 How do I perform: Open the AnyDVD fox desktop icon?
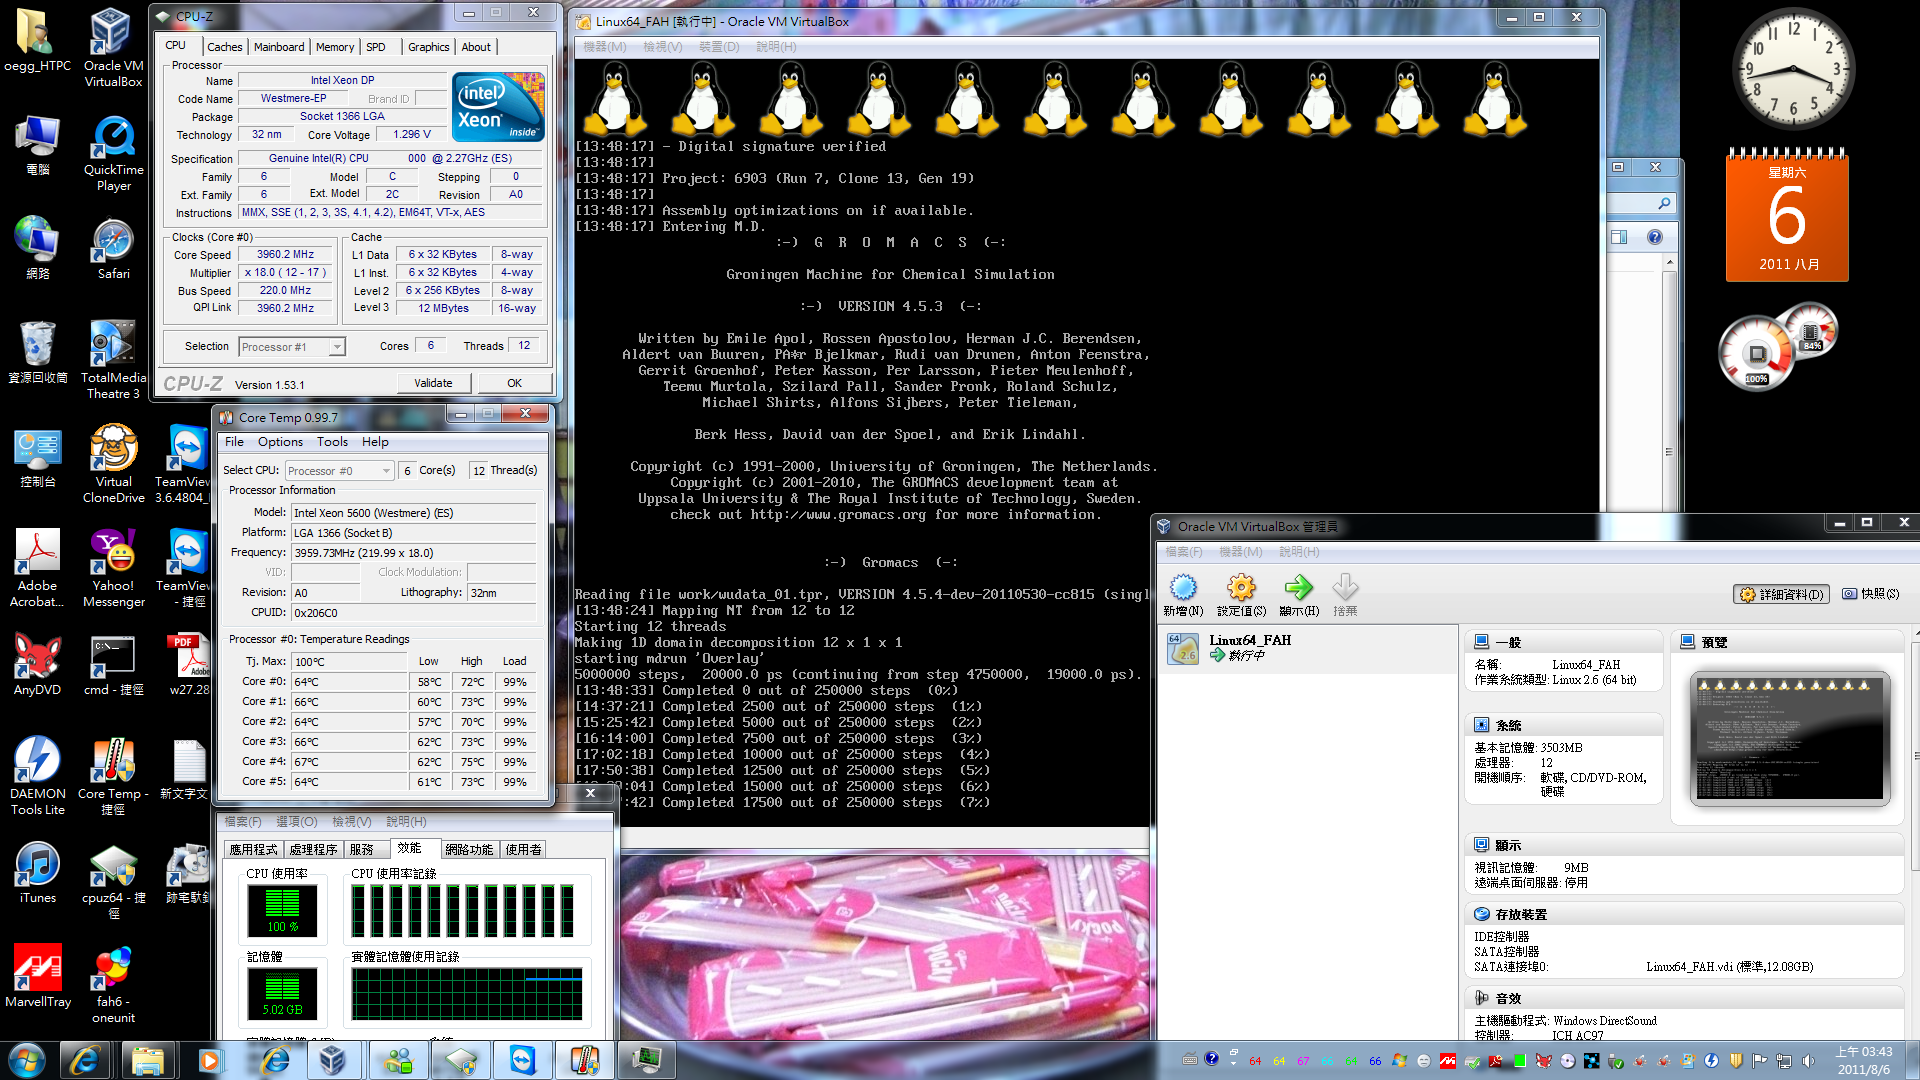pyautogui.click(x=37, y=664)
